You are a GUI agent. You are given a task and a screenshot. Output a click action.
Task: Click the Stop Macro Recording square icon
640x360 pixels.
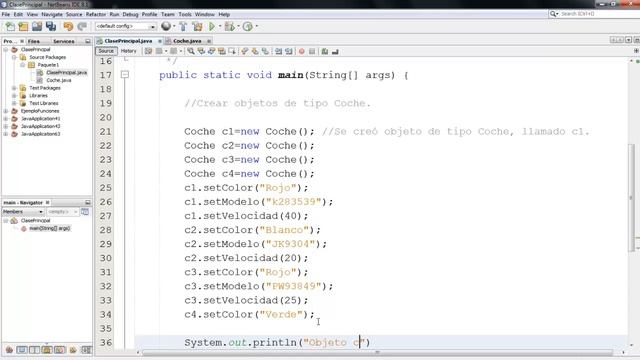click(x=312, y=51)
